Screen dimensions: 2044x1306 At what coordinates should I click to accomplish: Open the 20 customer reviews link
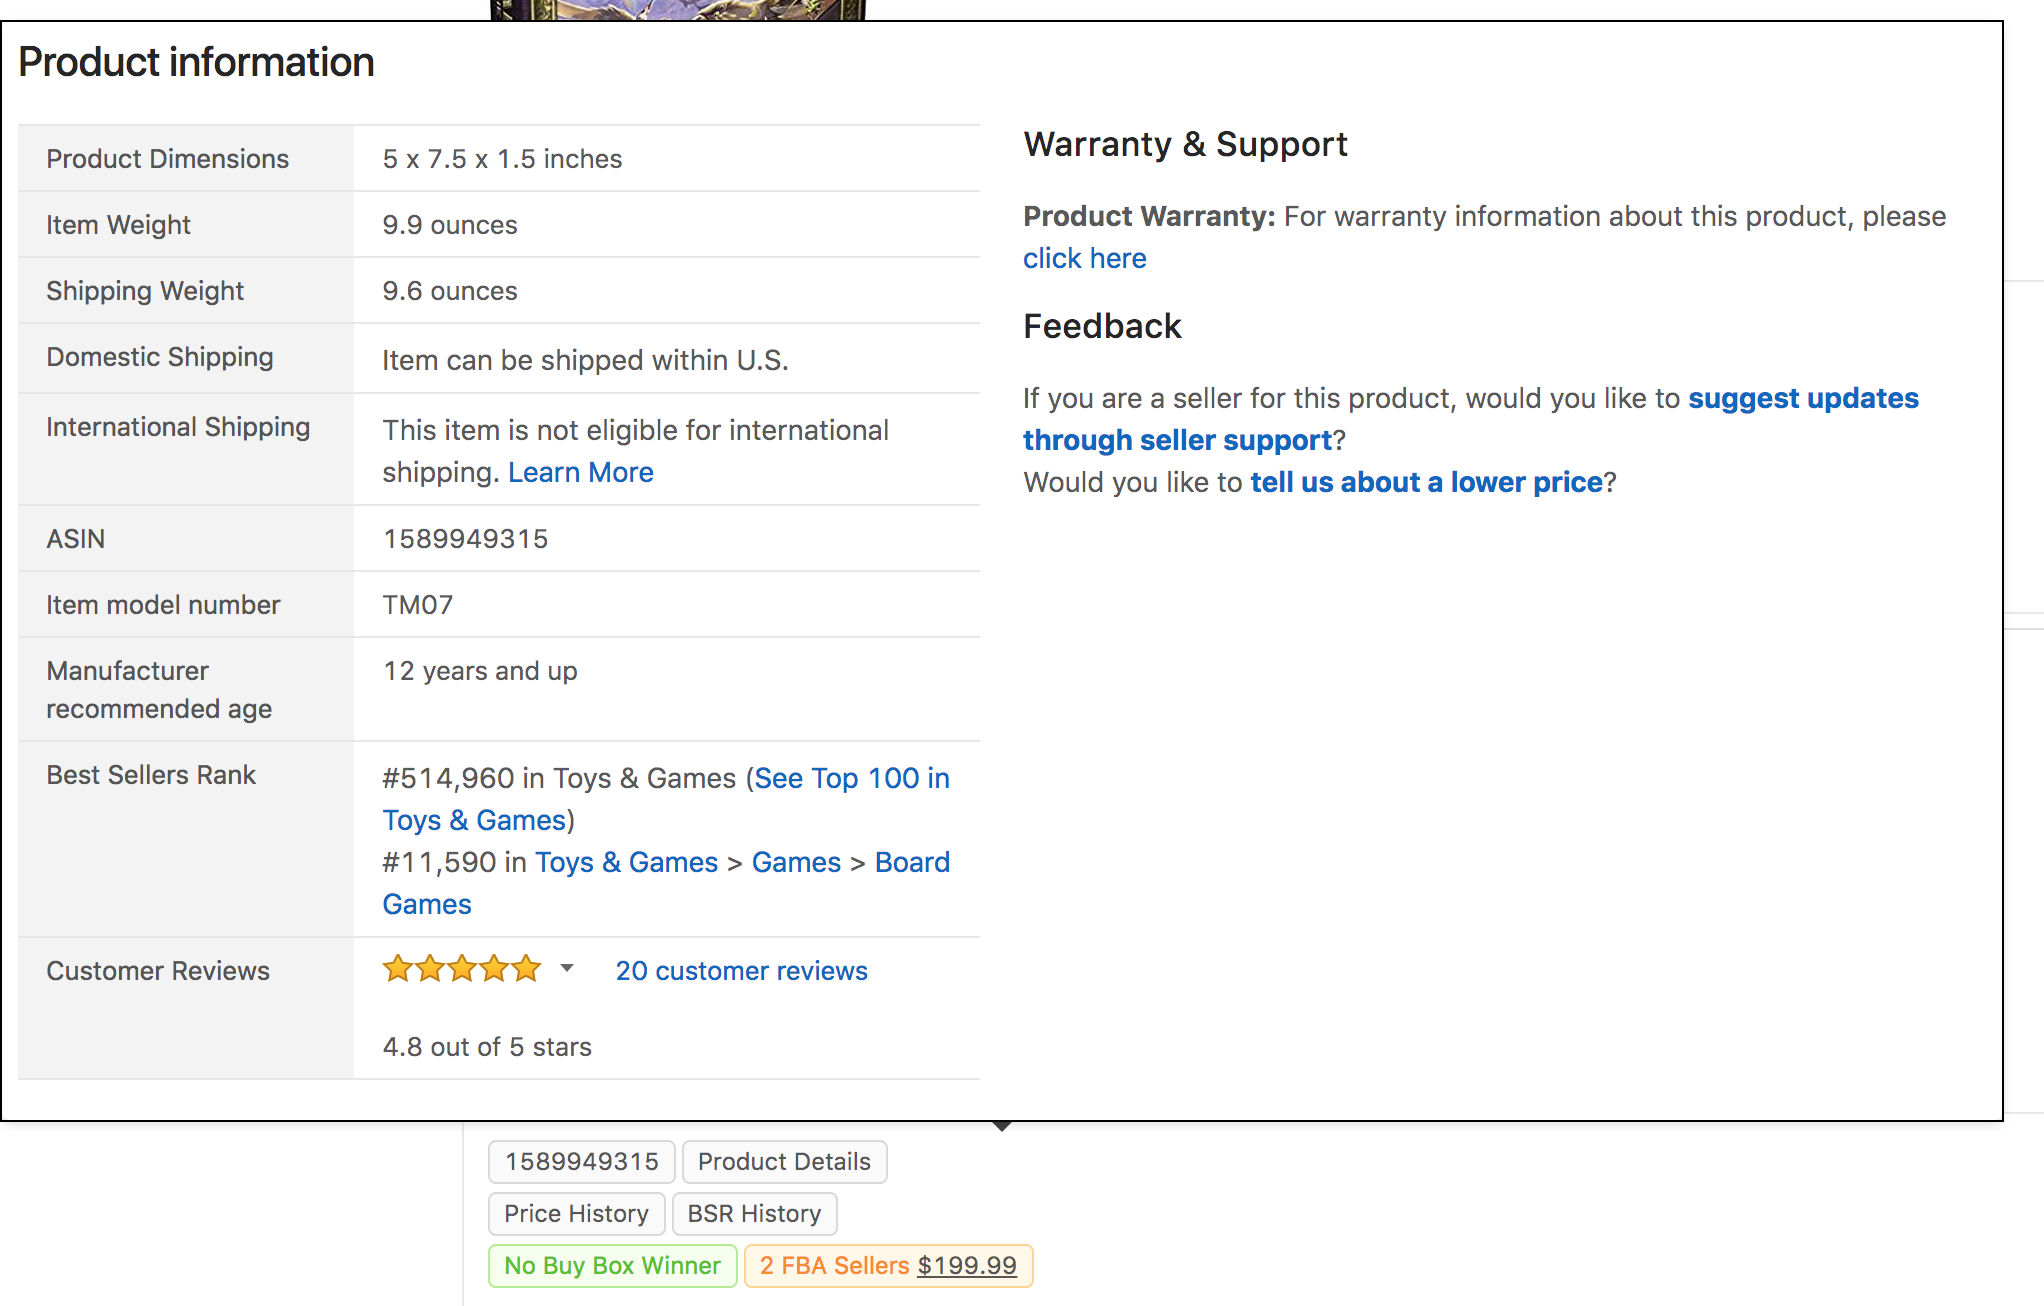click(741, 971)
